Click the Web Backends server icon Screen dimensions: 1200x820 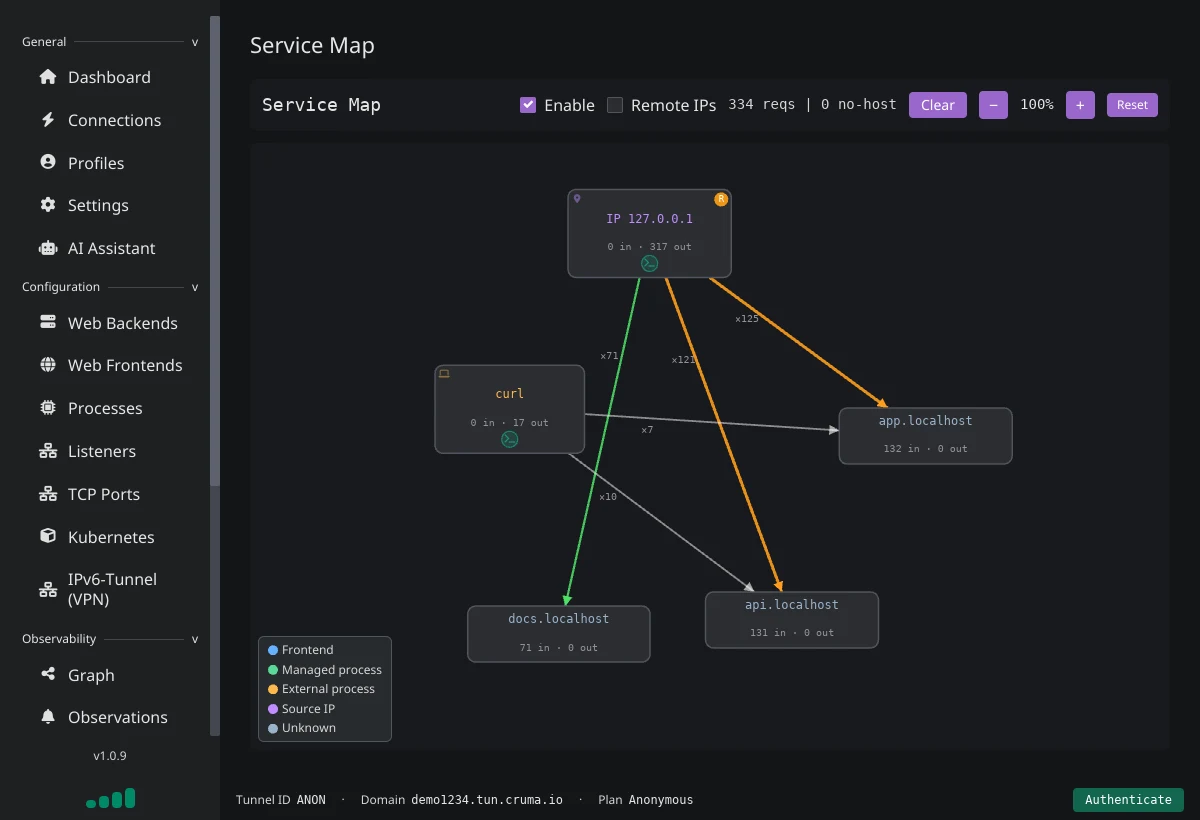[48, 322]
